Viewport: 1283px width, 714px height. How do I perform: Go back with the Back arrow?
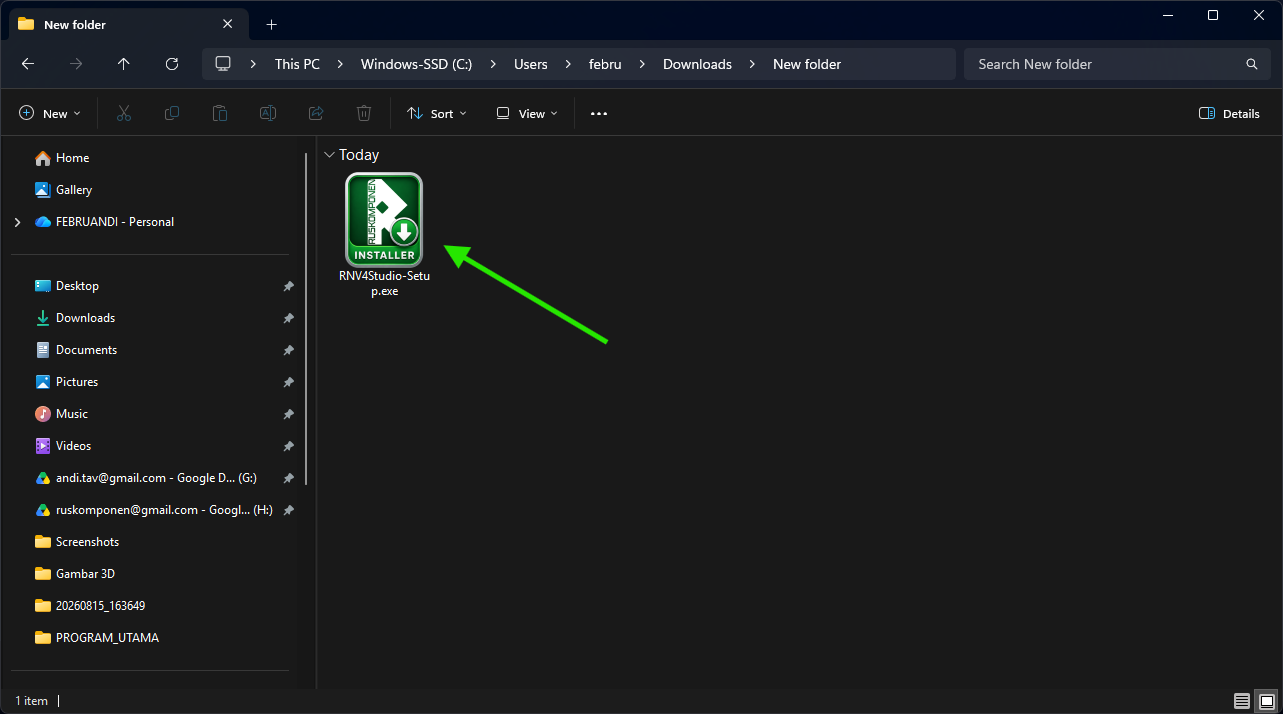[28, 64]
